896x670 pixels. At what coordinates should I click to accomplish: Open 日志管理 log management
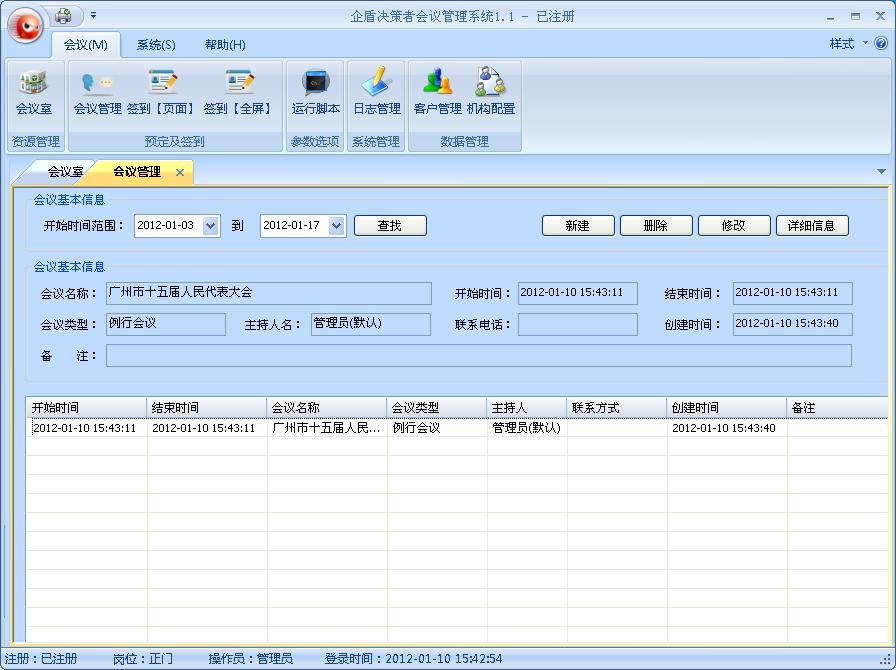(376, 92)
